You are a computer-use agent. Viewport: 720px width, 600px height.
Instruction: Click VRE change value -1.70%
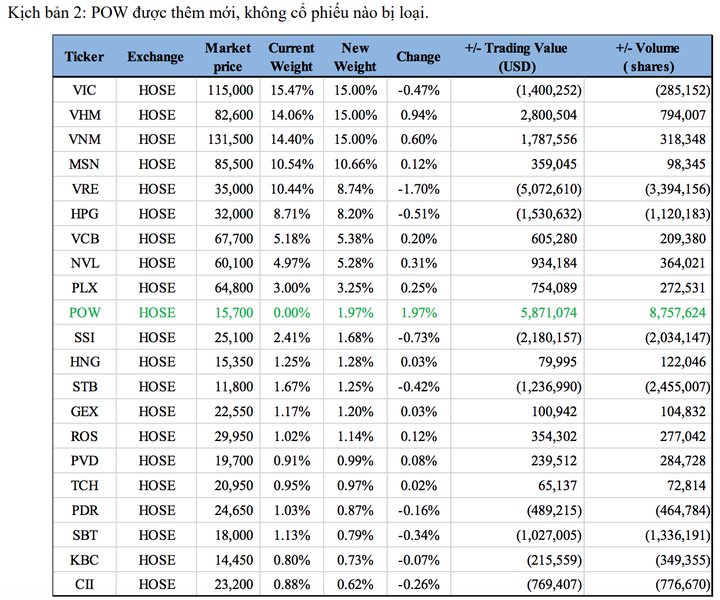click(x=418, y=190)
